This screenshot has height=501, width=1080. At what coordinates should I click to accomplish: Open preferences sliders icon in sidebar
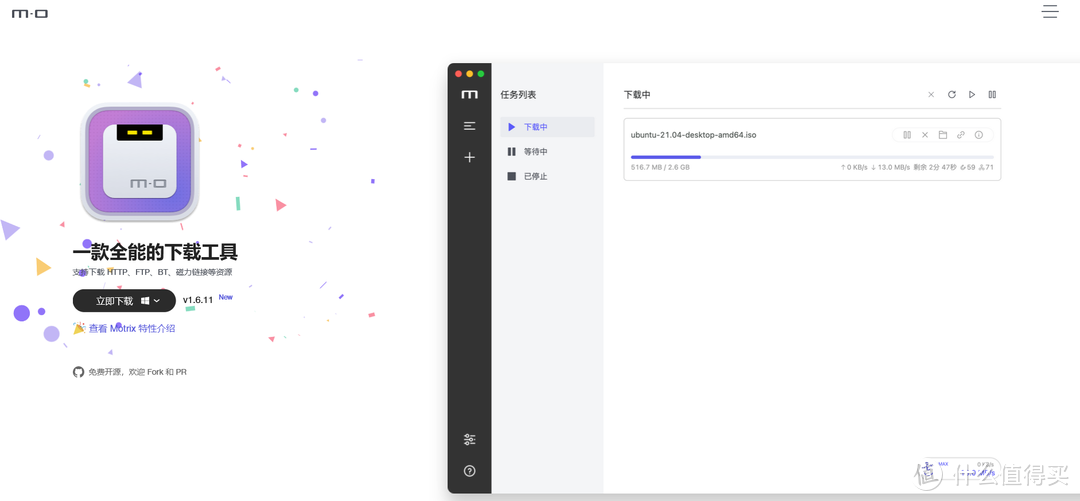point(469,440)
